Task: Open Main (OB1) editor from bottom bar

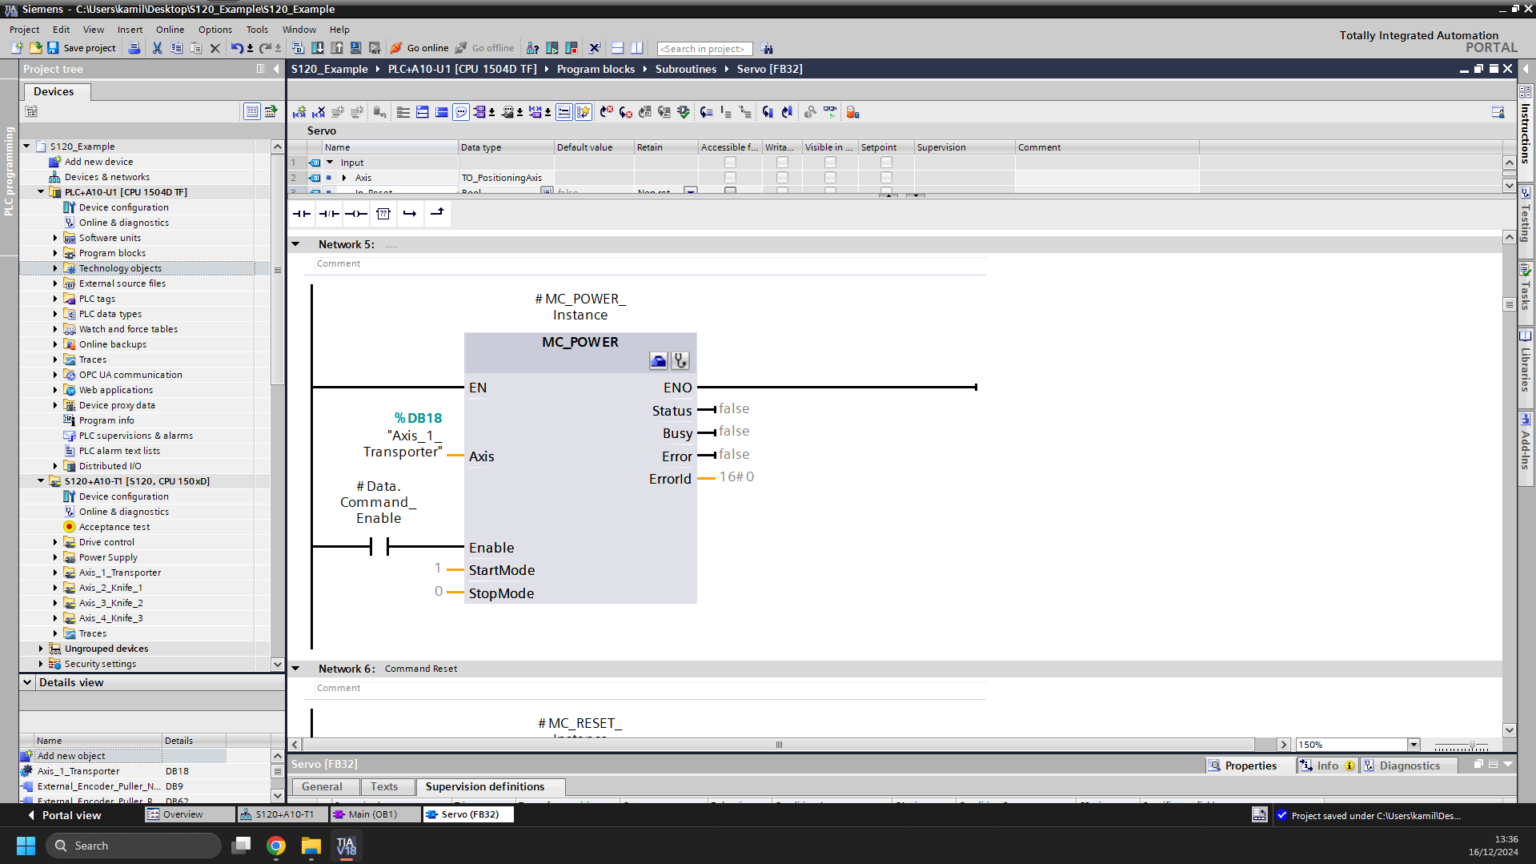Action: [x=370, y=815]
